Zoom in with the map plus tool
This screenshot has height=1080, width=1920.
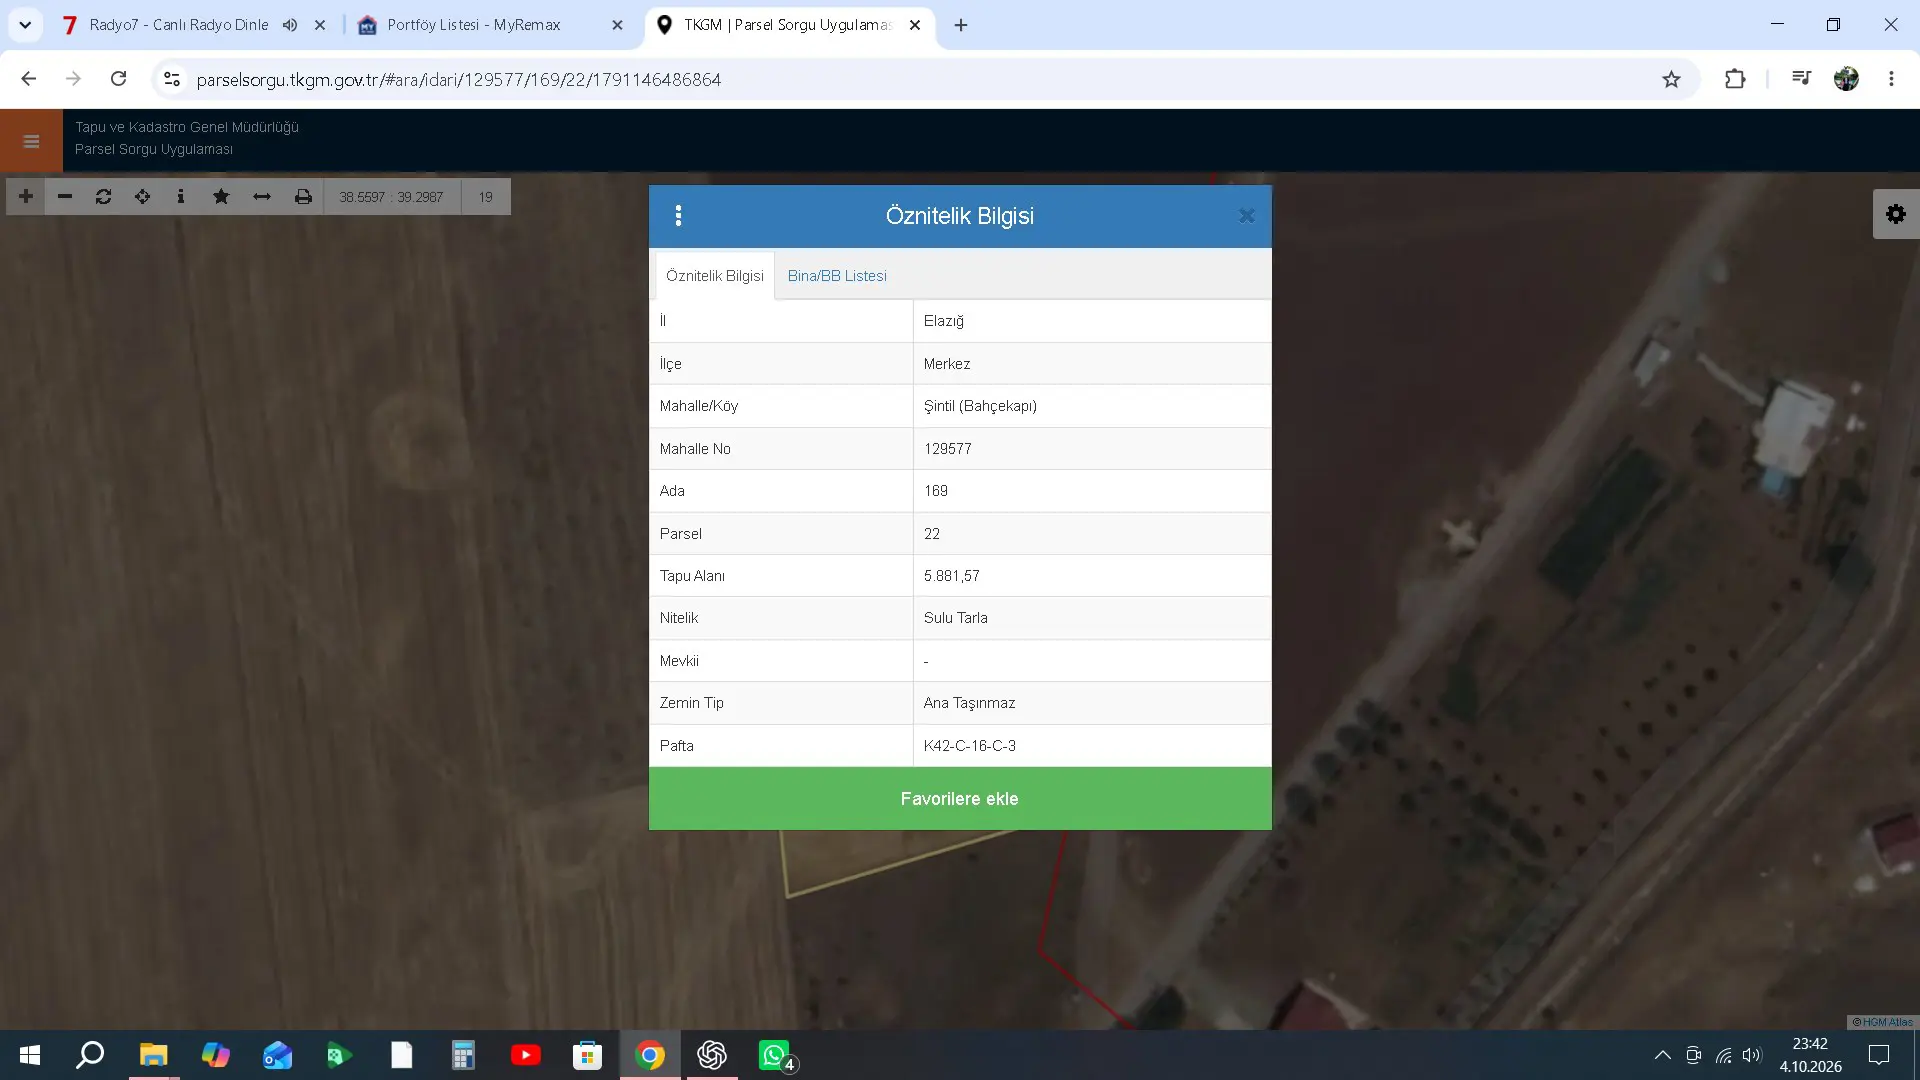26,196
